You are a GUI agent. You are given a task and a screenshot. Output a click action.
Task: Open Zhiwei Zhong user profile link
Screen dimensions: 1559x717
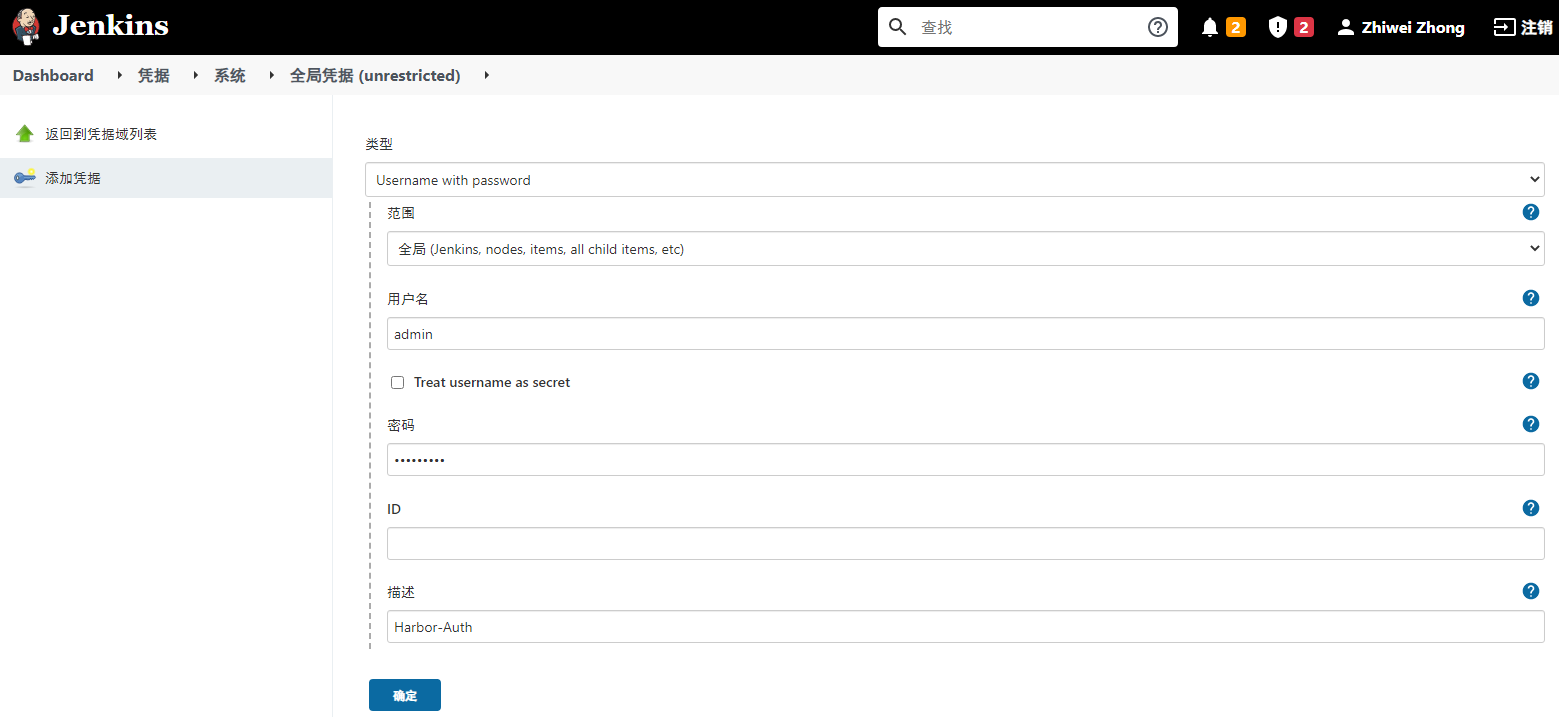pos(1413,28)
